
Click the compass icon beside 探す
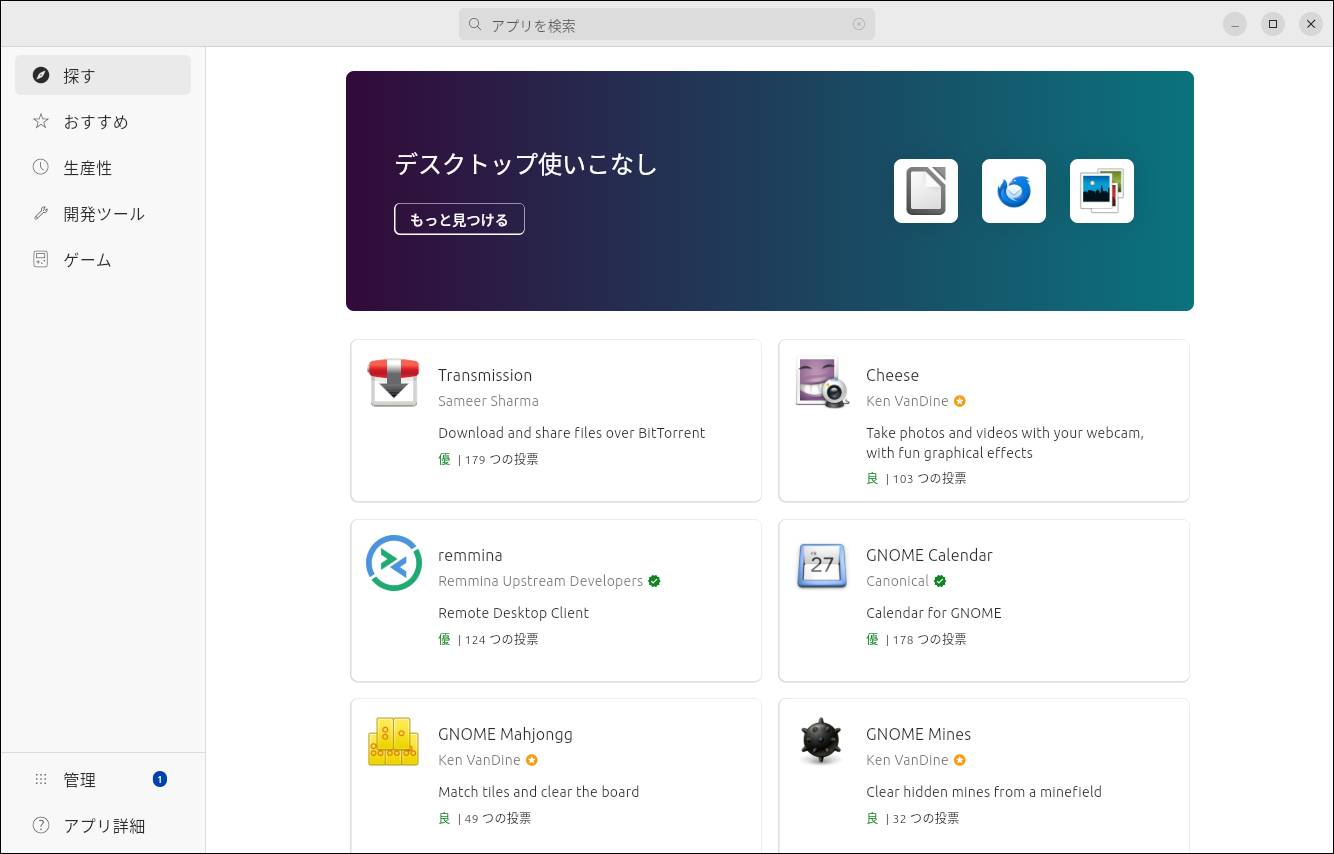41,75
